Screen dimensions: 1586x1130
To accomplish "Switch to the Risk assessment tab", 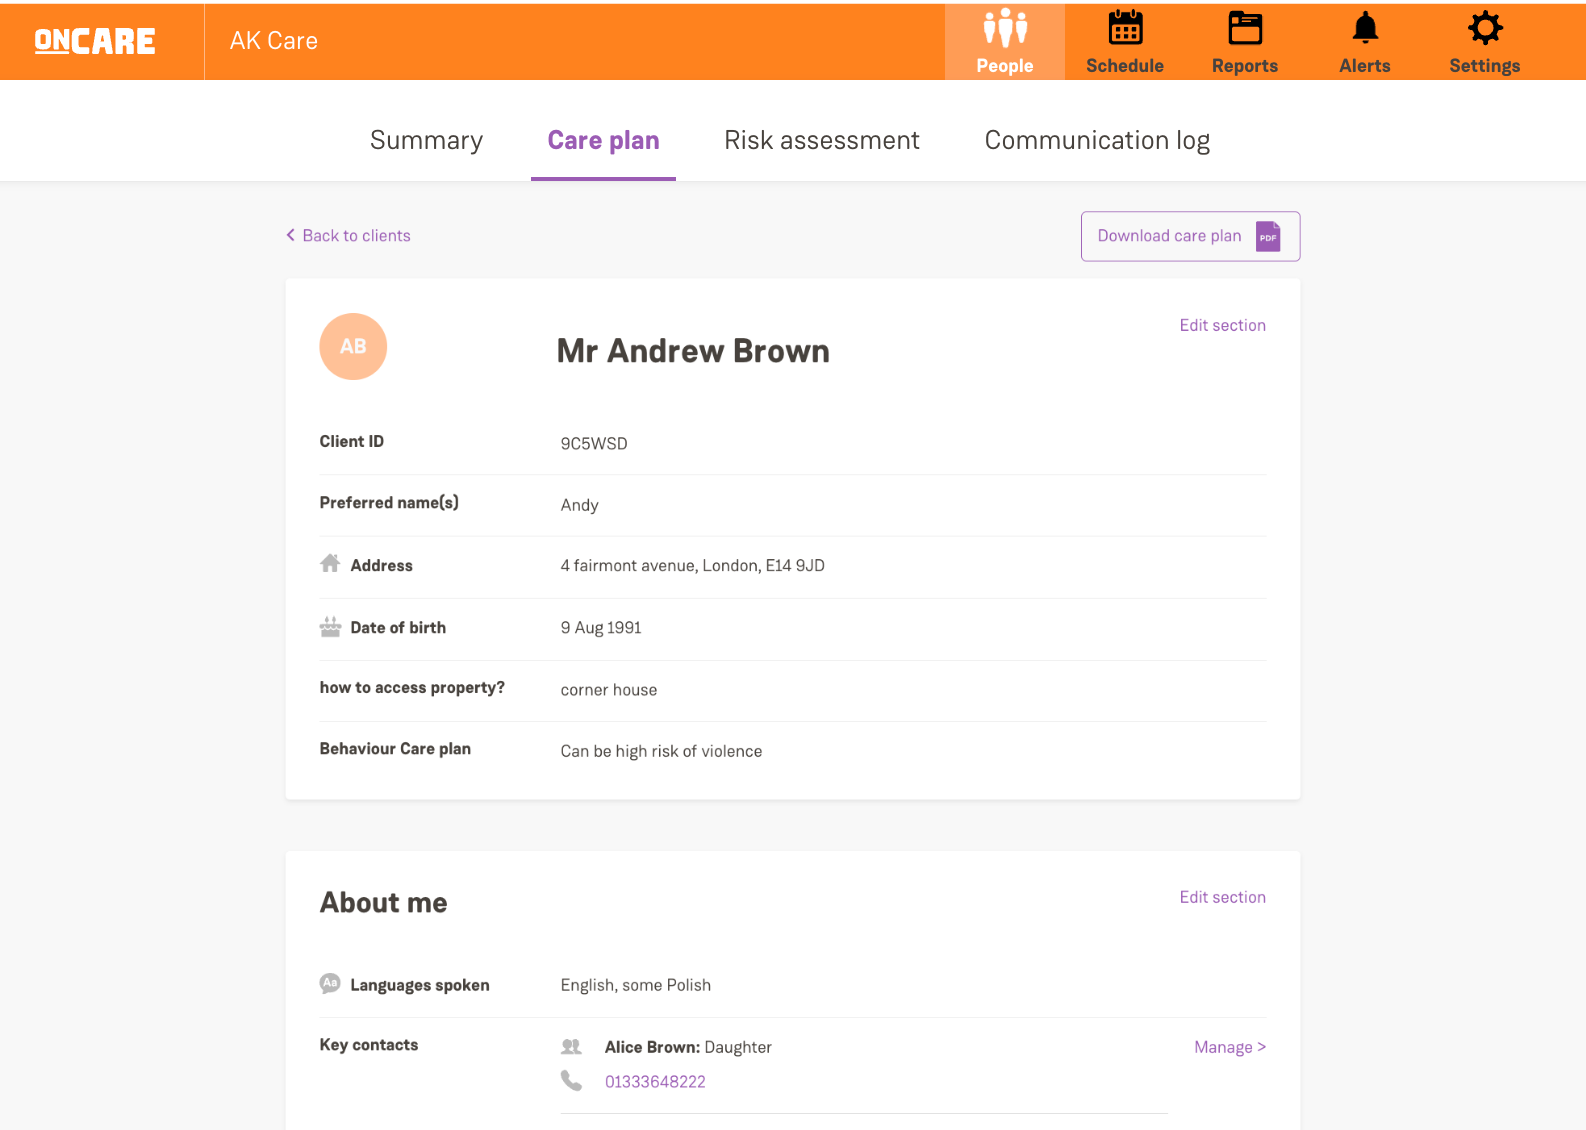I will pyautogui.click(x=821, y=141).
